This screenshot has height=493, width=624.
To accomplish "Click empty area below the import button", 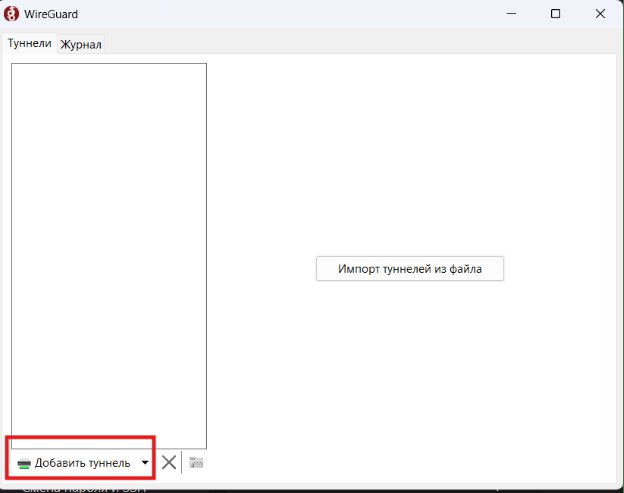I will coord(409,370).
